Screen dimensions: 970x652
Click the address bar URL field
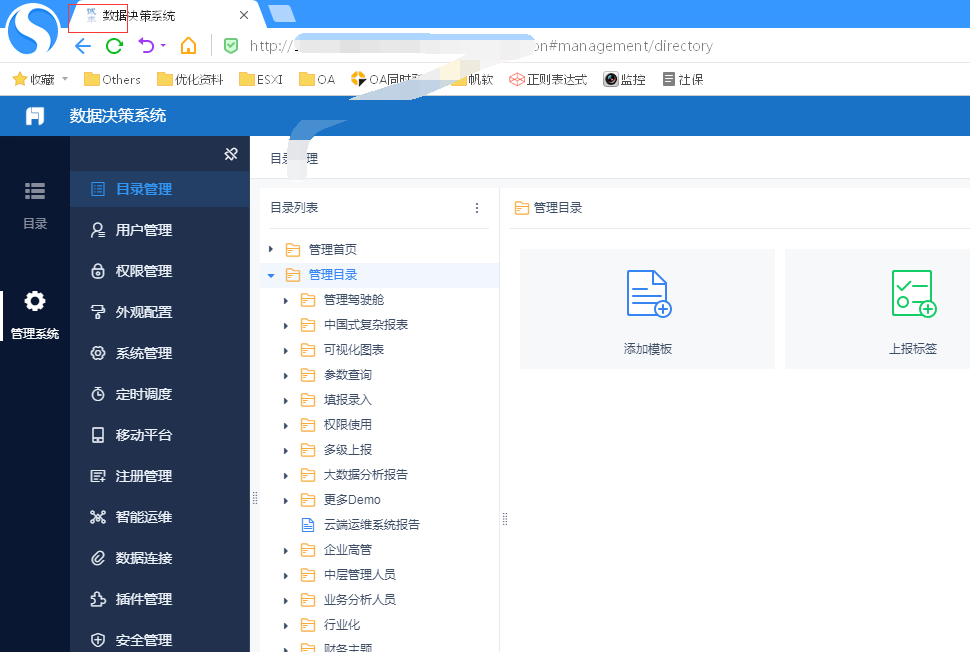click(x=481, y=46)
